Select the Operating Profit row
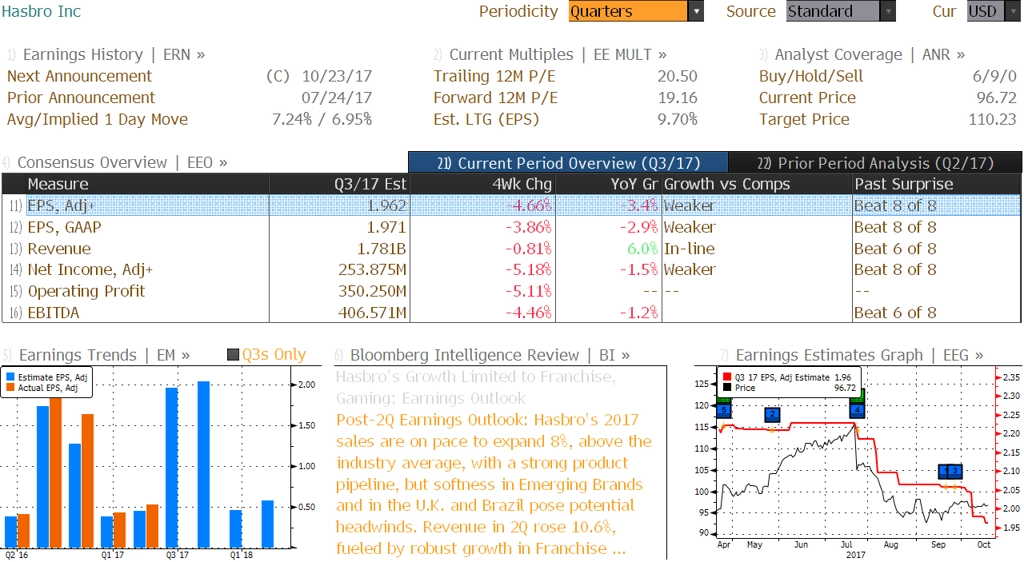 point(511,291)
